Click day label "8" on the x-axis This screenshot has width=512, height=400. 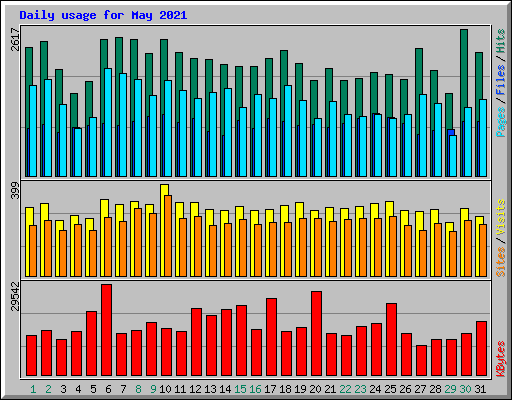[138, 389]
